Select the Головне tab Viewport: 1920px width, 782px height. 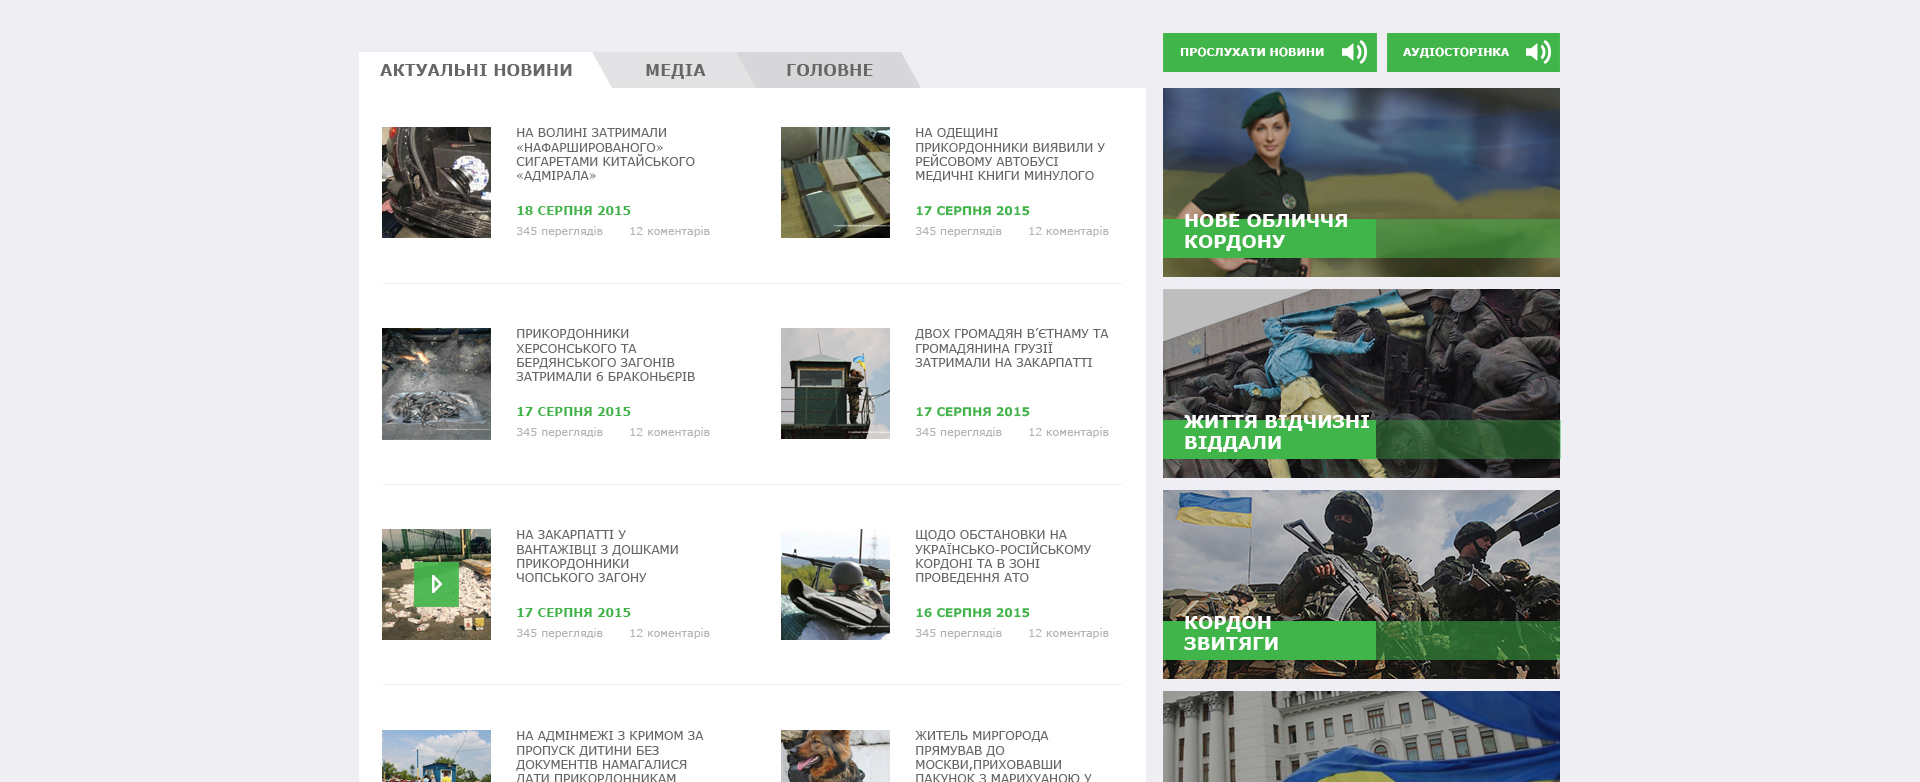click(x=829, y=70)
